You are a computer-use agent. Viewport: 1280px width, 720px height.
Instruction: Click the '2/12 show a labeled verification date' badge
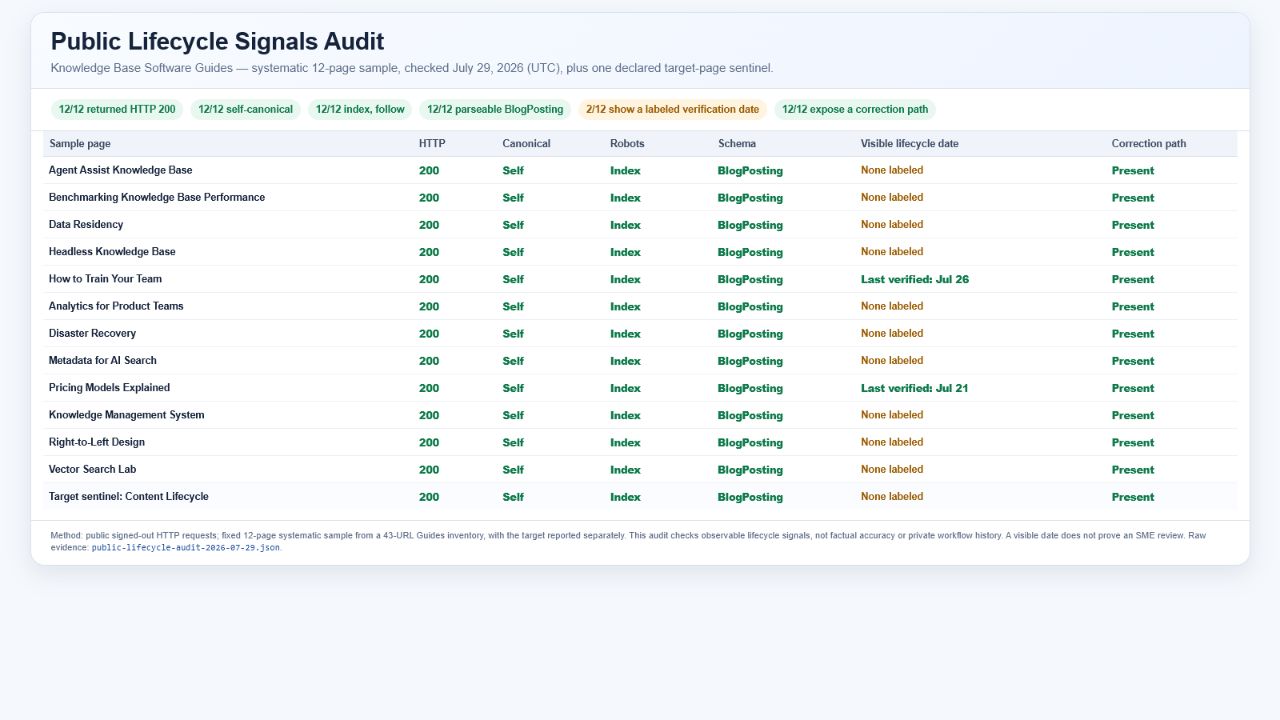pos(673,110)
